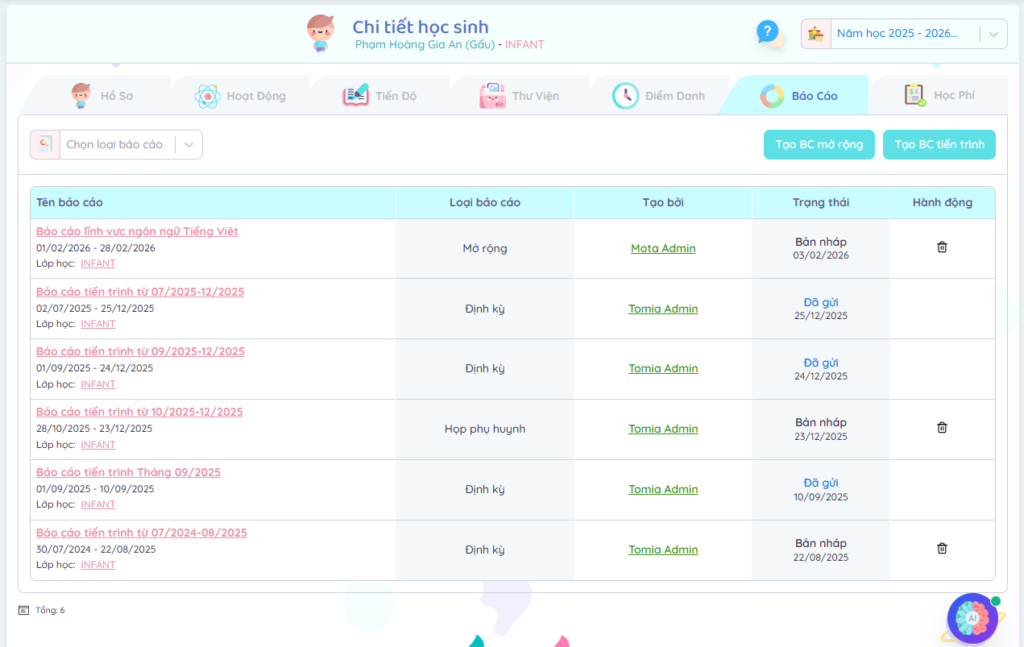Viewport: 1024px width, 647px height.
Task: Open the help chat bubble icon
Action: [767, 33]
